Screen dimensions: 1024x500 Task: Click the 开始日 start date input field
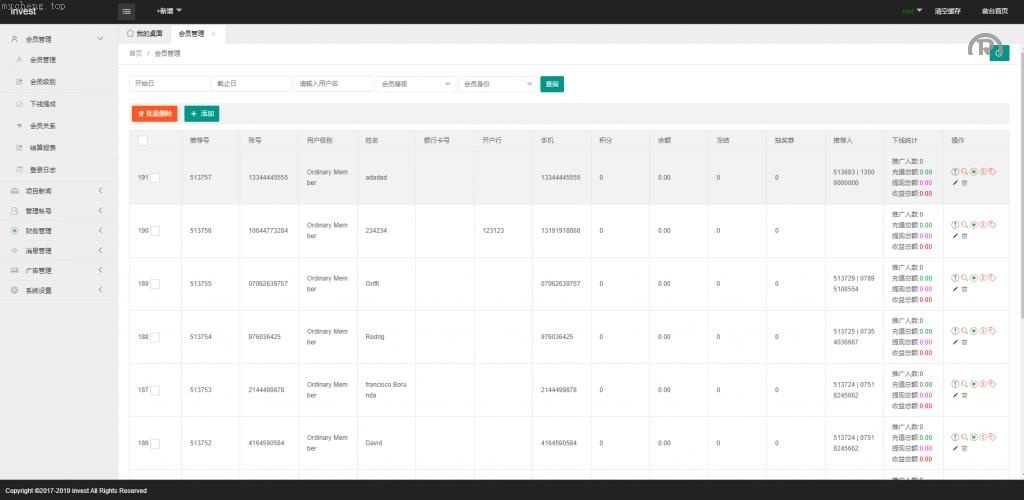coord(168,84)
